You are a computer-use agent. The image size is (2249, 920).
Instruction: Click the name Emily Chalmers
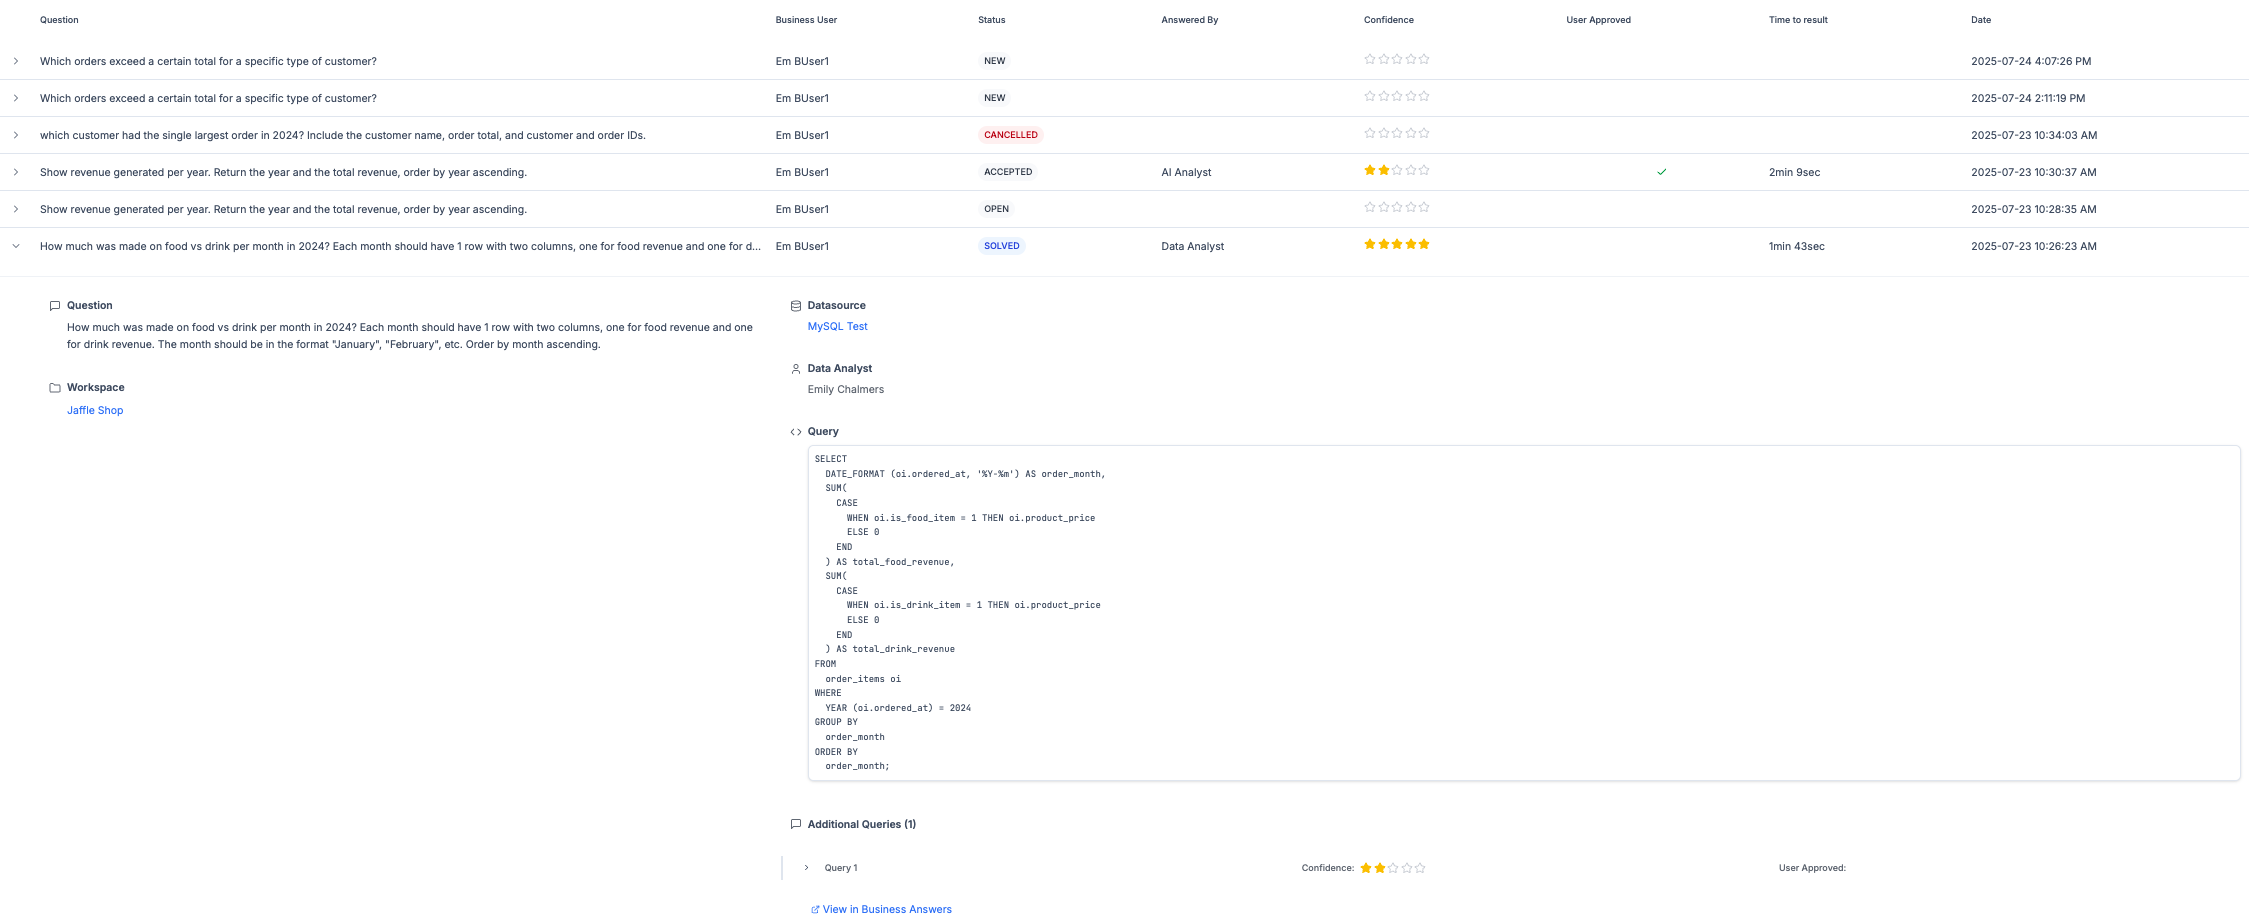(x=845, y=390)
